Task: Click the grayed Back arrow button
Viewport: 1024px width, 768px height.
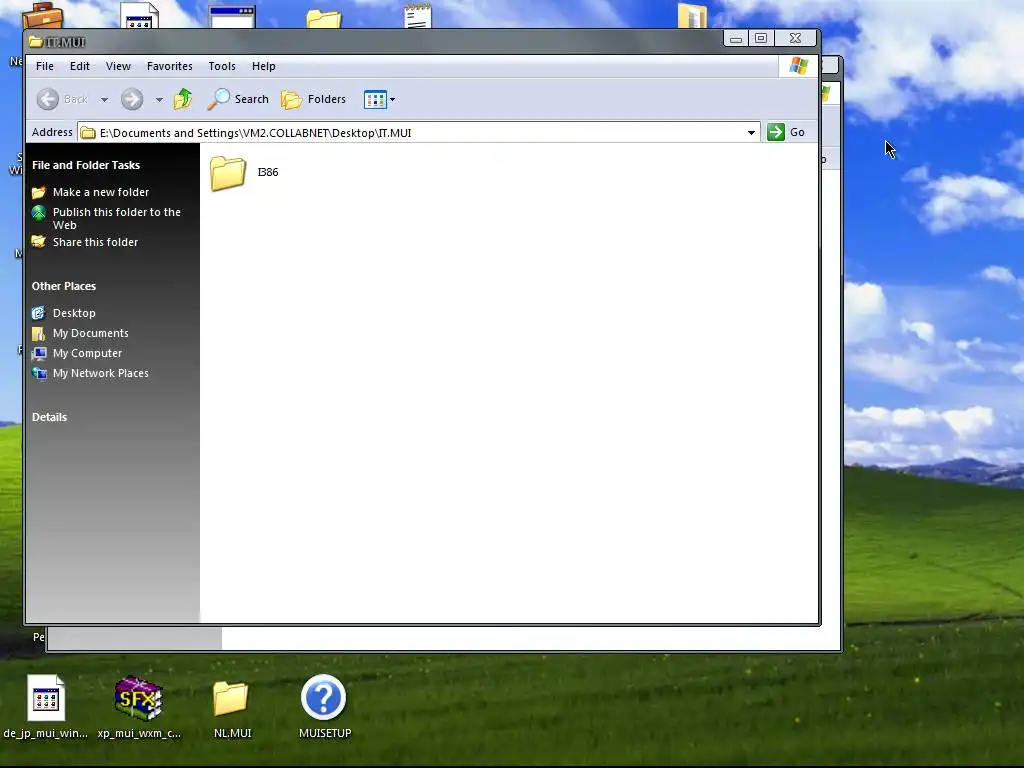Action: [48, 99]
